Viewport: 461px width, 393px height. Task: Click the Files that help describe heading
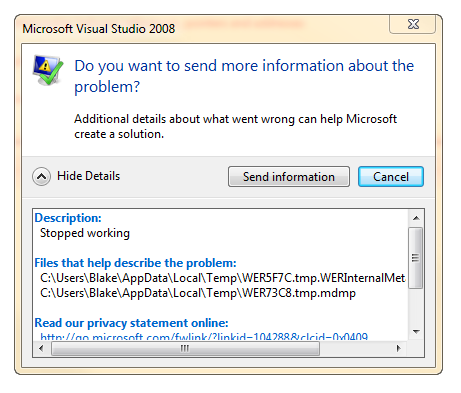tap(135, 263)
